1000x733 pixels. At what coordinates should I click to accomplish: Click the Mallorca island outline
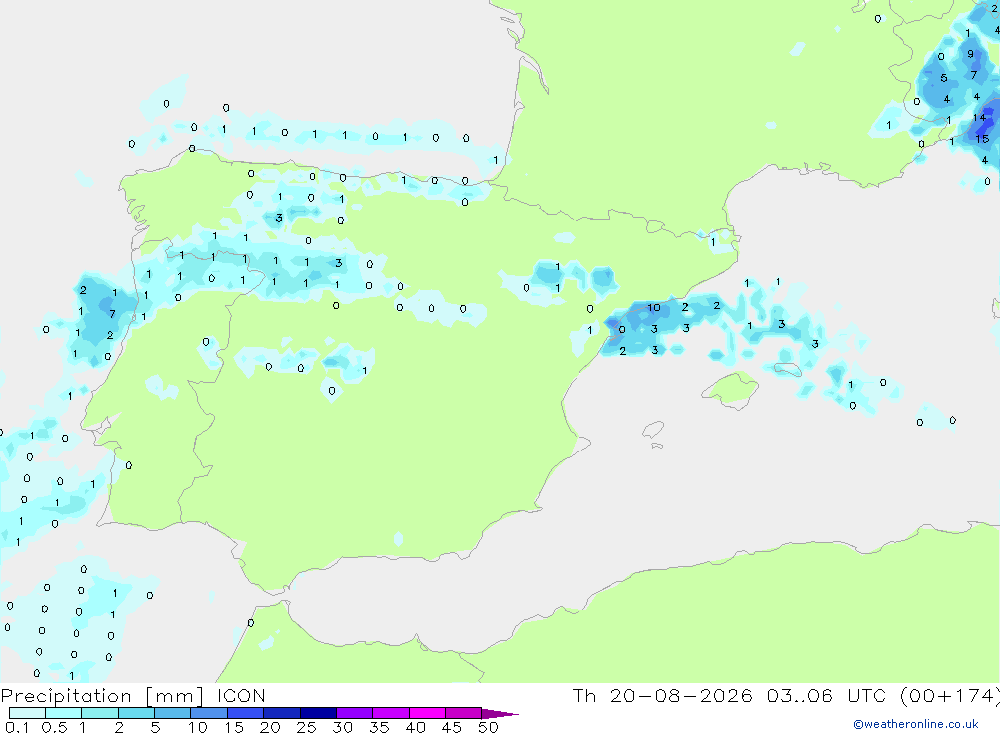coord(730,389)
